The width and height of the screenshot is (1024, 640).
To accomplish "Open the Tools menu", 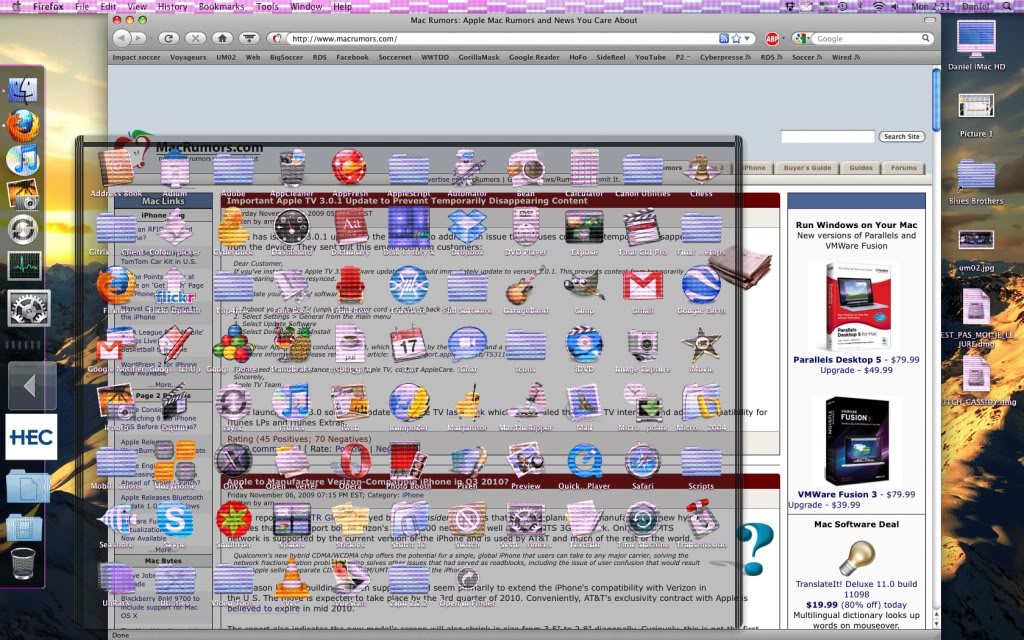I will click(x=266, y=7).
